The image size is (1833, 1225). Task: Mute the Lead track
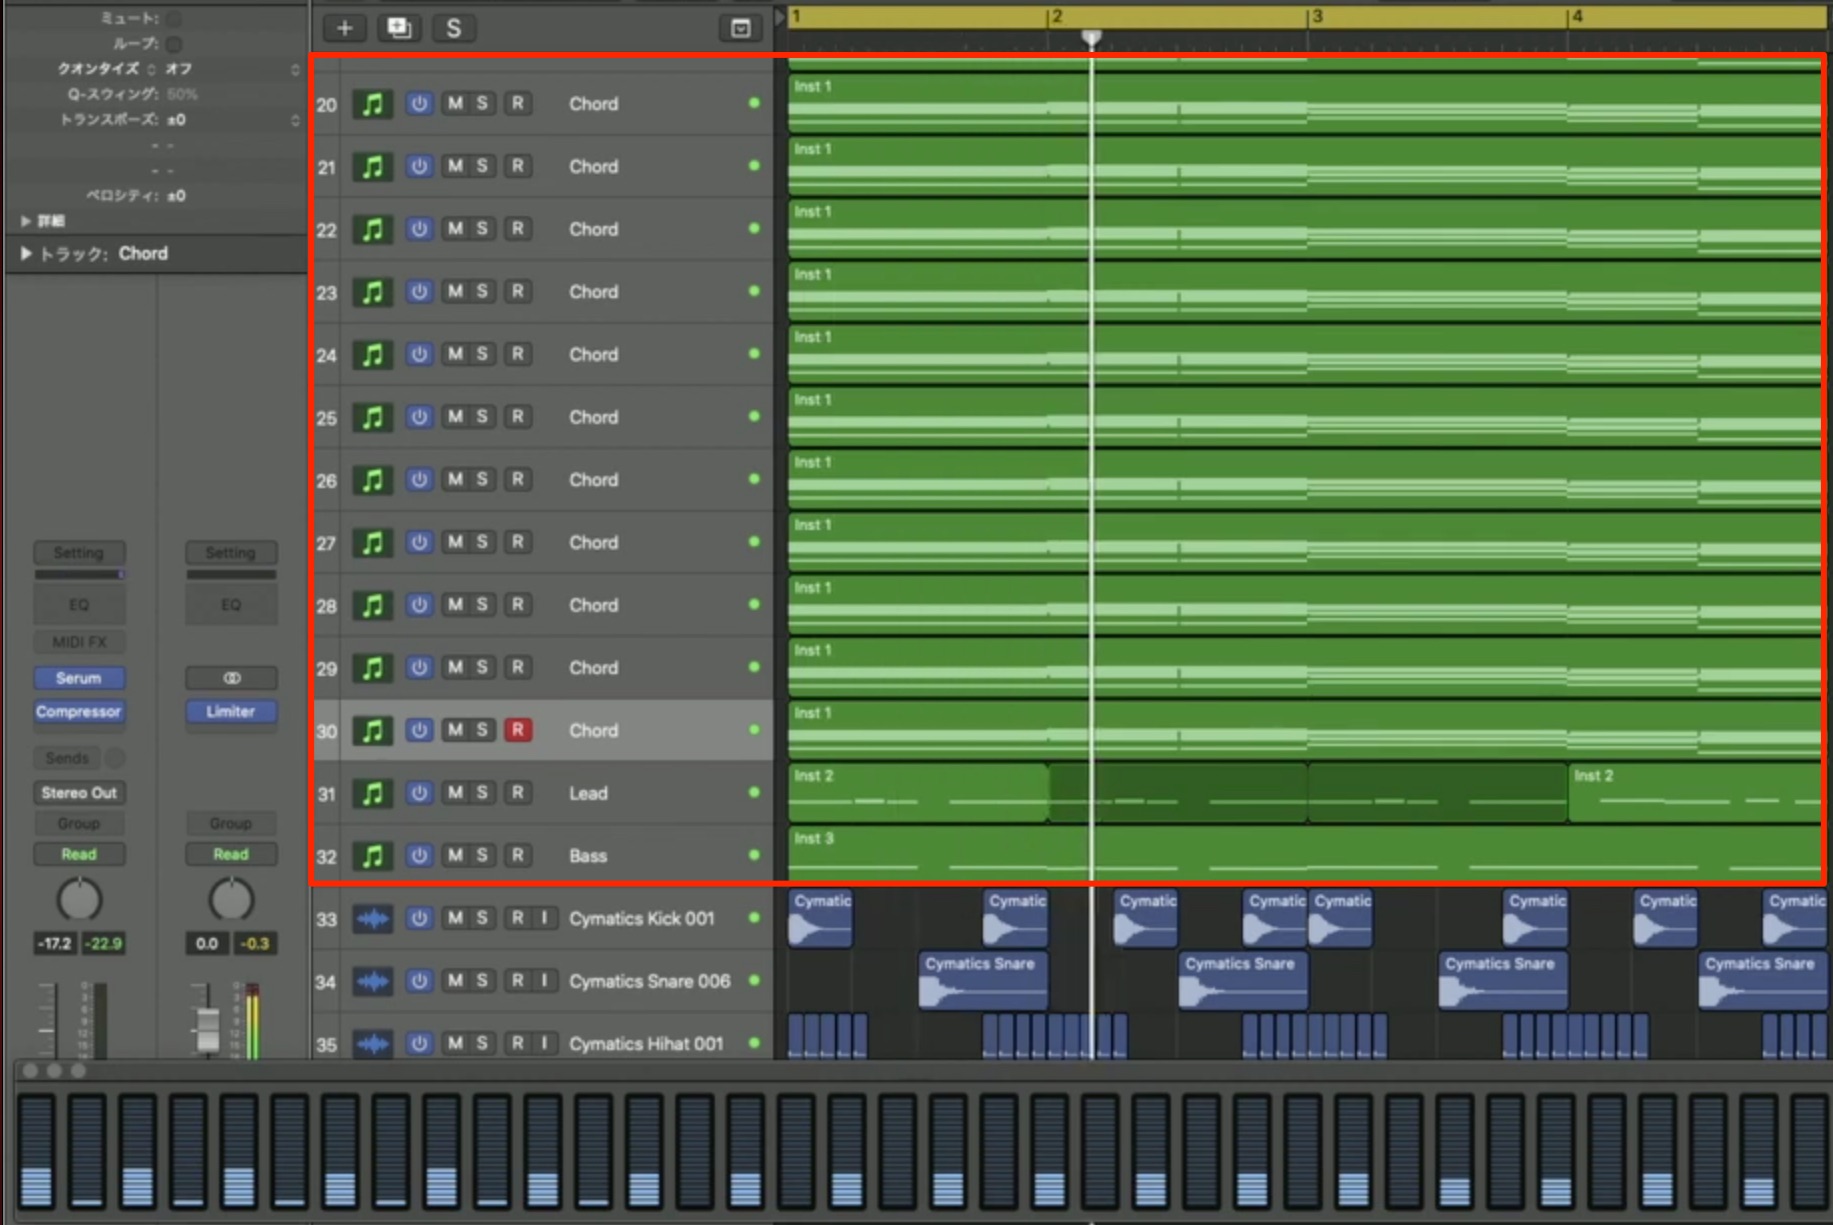pos(455,792)
